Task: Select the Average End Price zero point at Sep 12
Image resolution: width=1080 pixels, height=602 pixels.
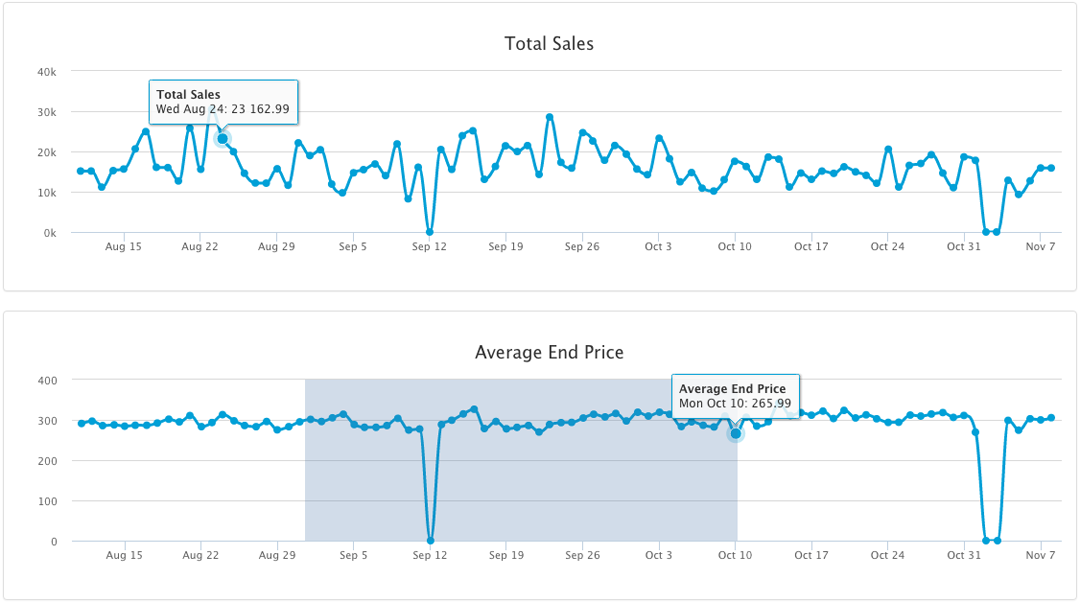Action: pos(430,540)
